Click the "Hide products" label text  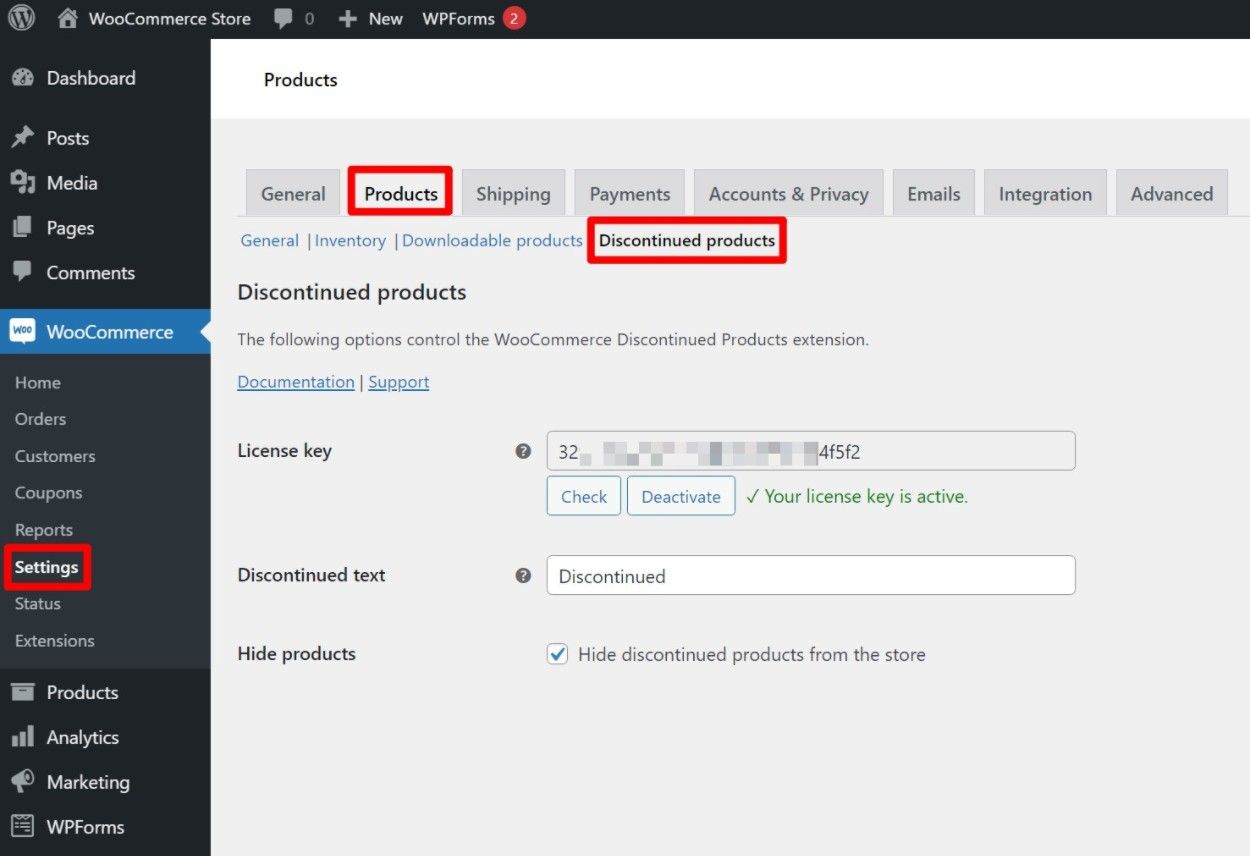296,654
